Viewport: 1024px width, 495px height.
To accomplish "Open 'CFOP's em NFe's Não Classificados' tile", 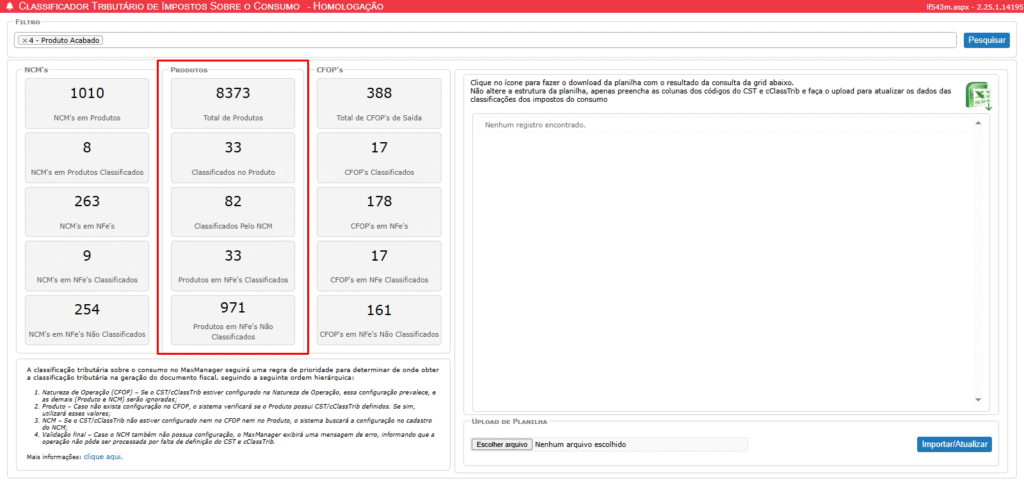I will point(379,319).
